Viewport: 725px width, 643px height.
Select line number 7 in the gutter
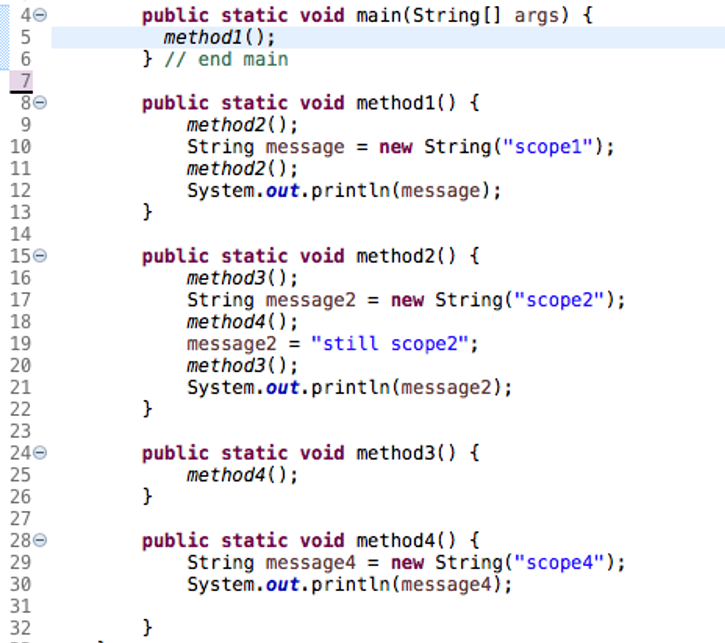point(25,81)
